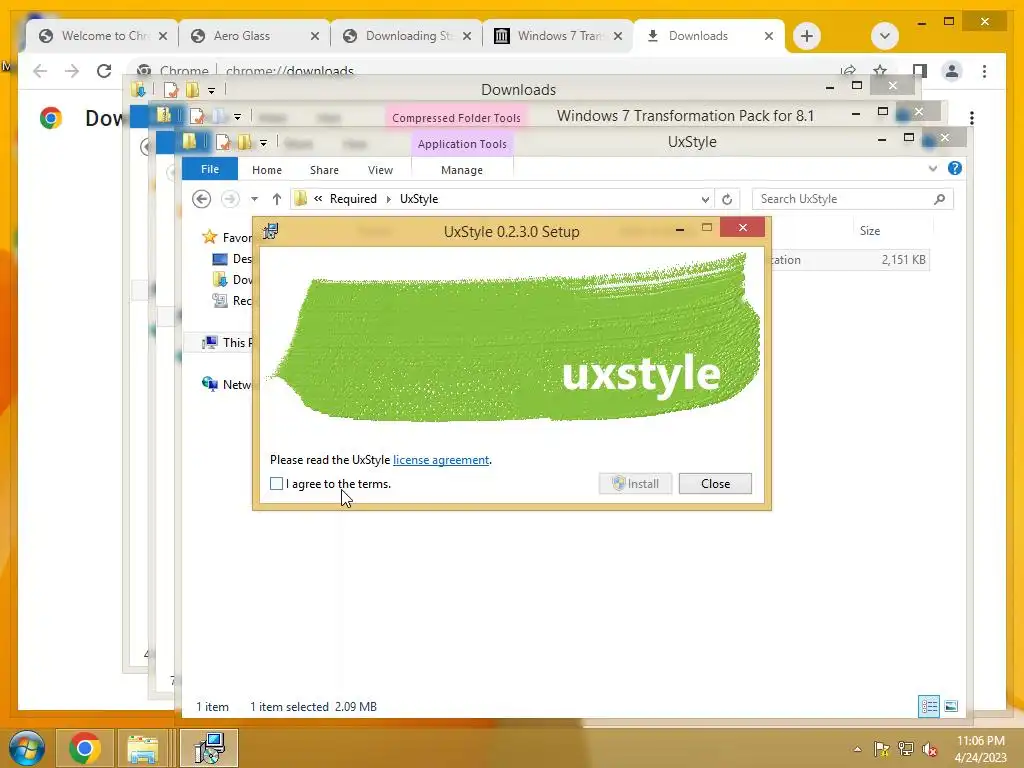Sort by the Size column header
The image size is (1024, 768).
869,231
